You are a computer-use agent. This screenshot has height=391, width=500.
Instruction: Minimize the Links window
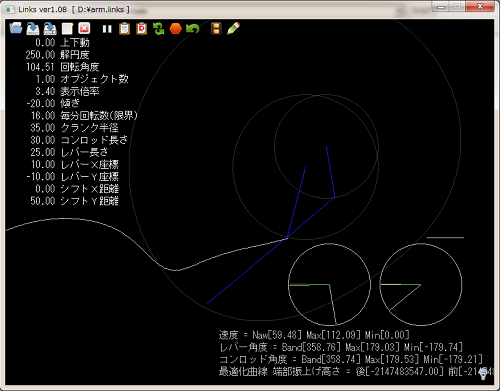[x=441, y=7]
